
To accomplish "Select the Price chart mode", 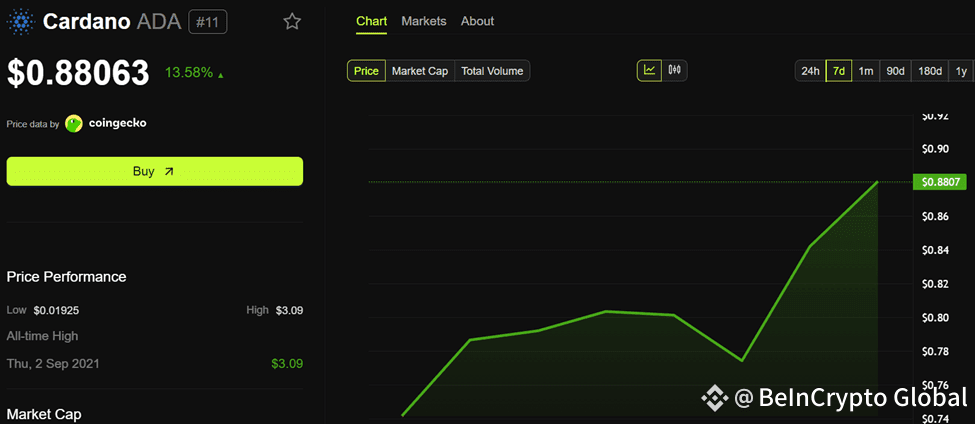I will coord(366,71).
